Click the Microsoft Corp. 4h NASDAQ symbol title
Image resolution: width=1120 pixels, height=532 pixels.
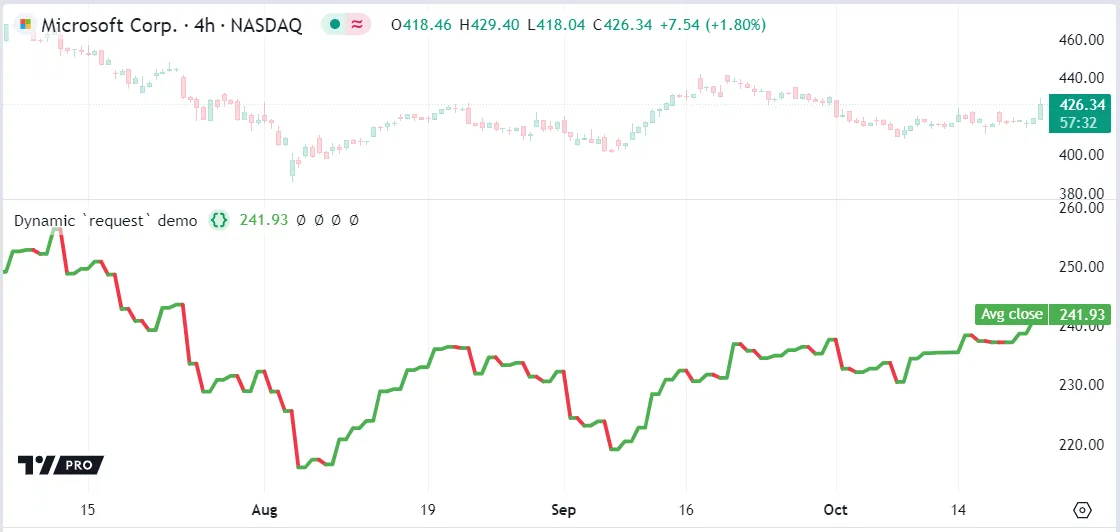point(171,26)
